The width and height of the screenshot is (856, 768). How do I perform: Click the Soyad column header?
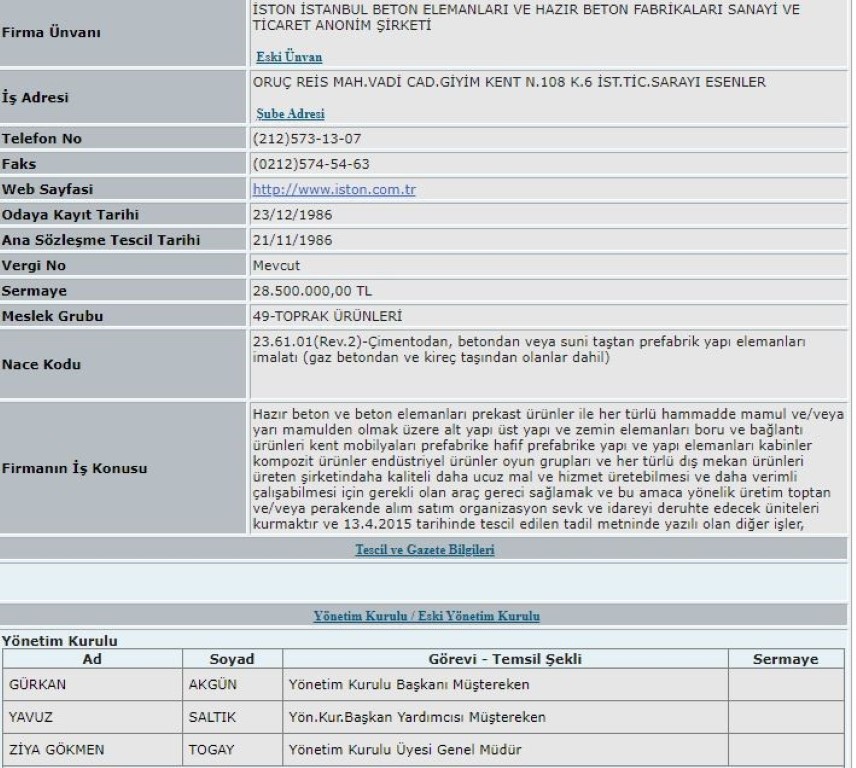[x=232, y=659]
